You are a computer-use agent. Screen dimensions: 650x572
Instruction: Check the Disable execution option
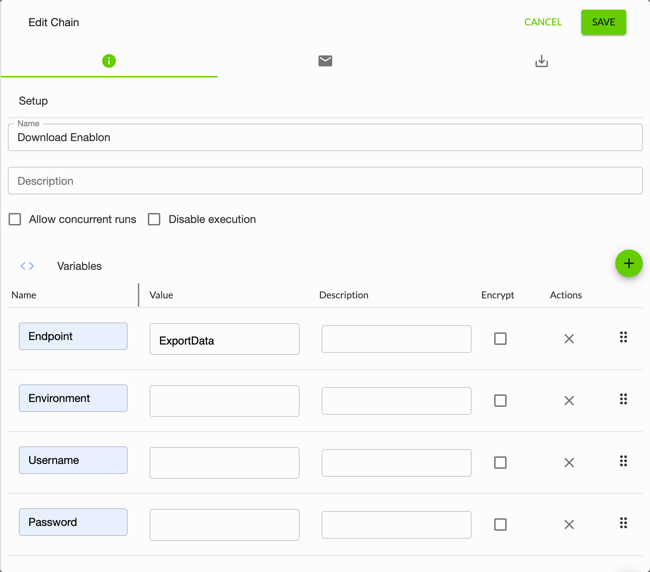click(154, 219)
